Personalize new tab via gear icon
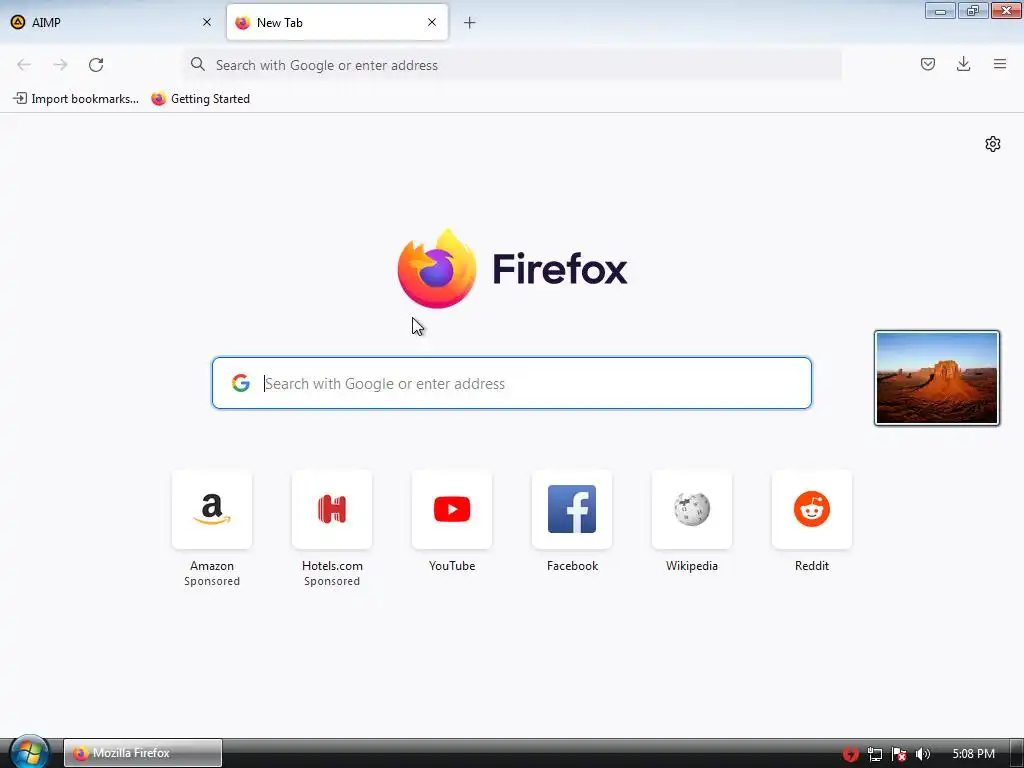Image resolution: width=1024 pixels, height=768 pixels. pos(993,144)
